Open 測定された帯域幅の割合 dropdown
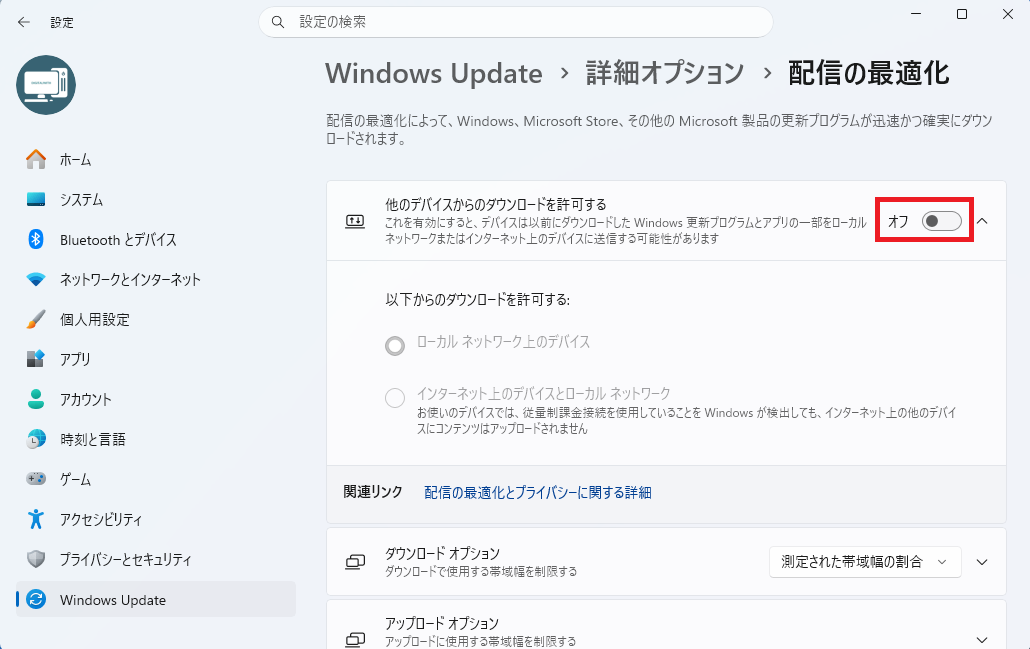 tap(865, 562)
